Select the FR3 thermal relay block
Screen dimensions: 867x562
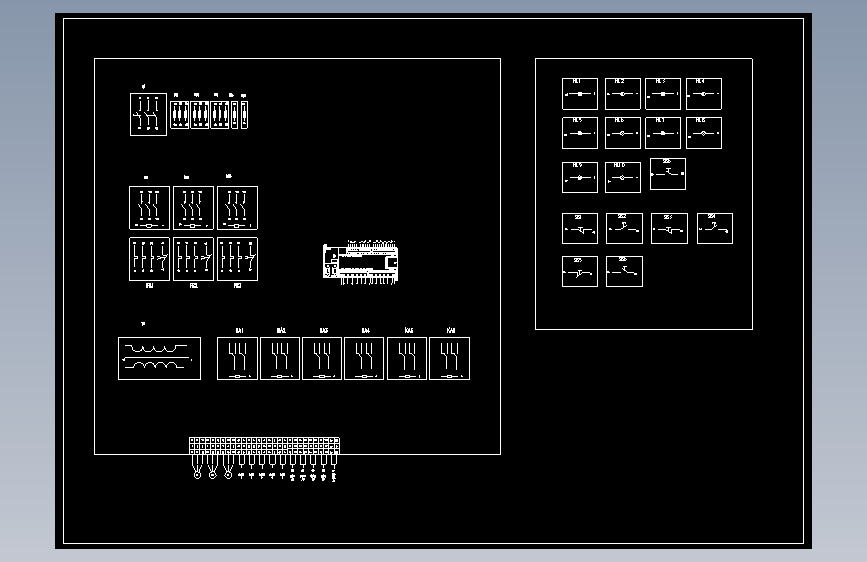(x=237, y=259)
